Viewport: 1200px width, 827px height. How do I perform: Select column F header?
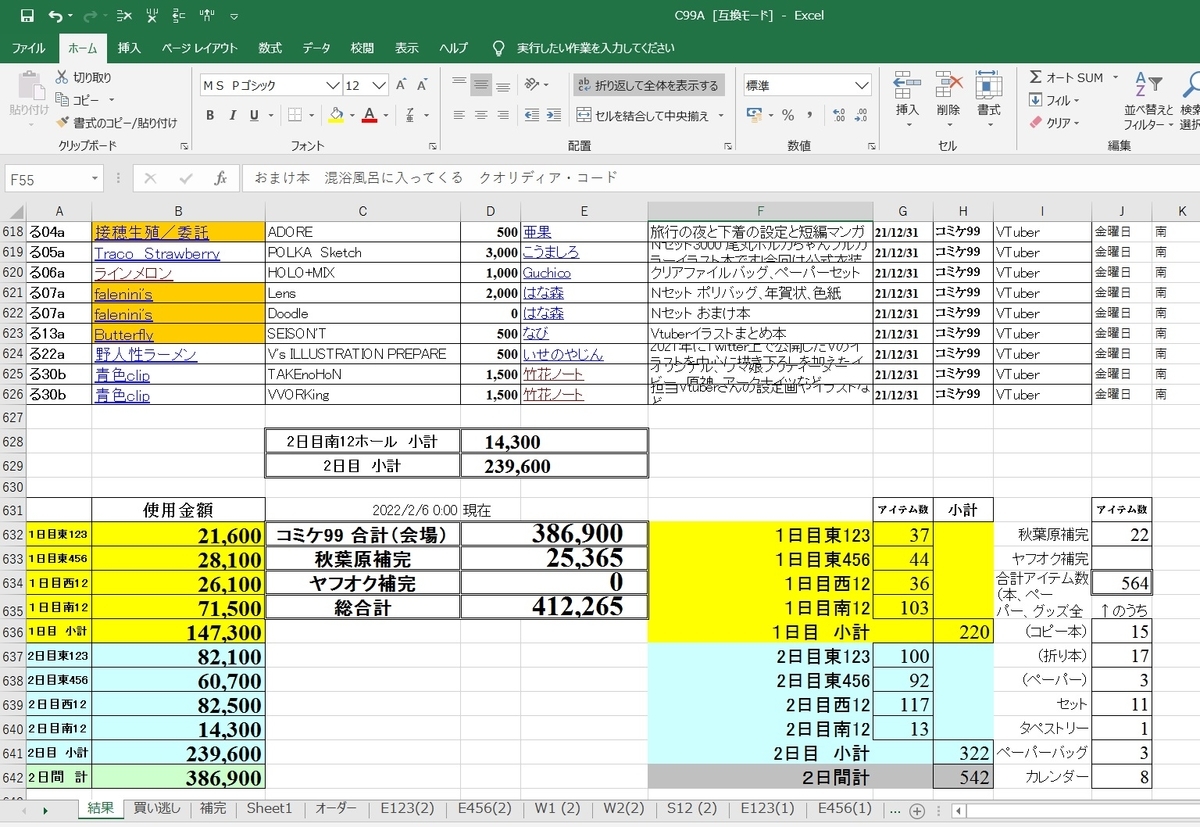(x=760, y=211)
